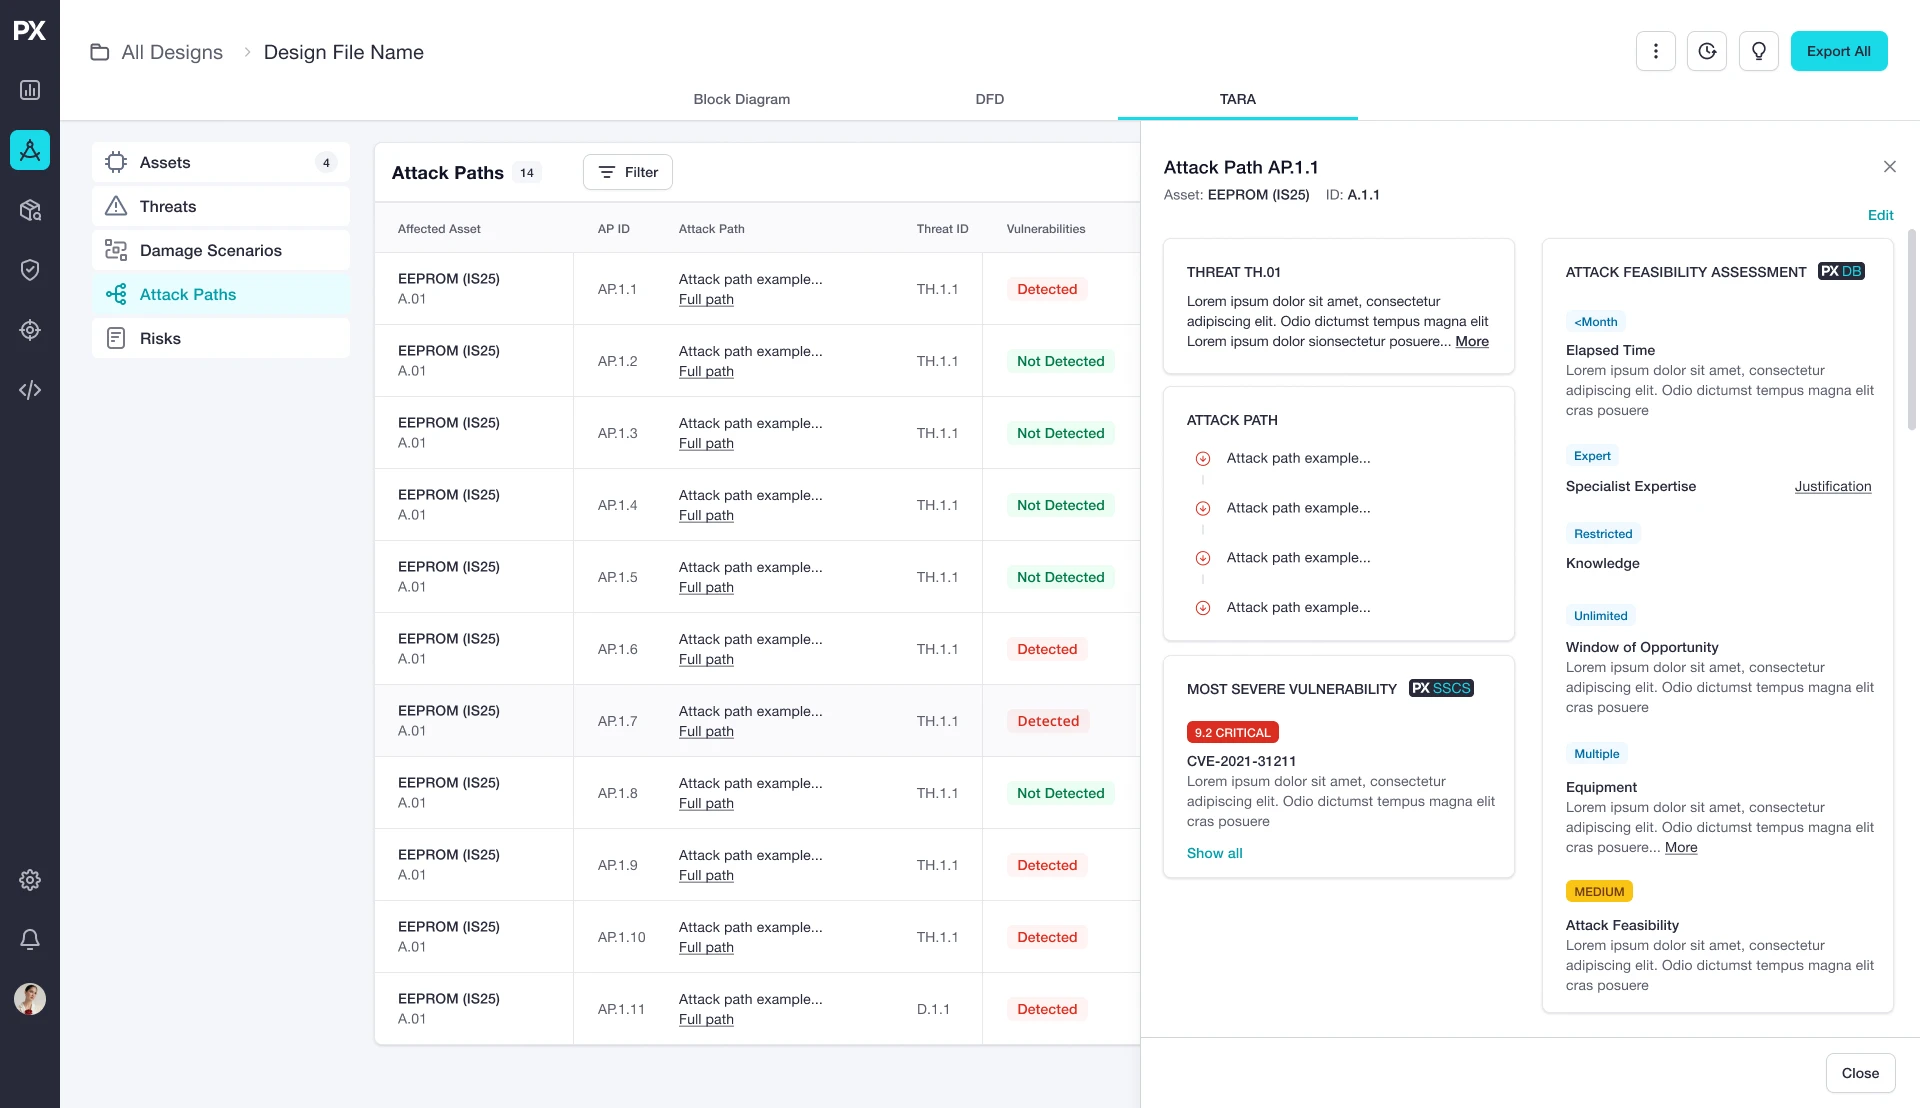Select Attack Paths in the side list

click(x=221, y=294)
